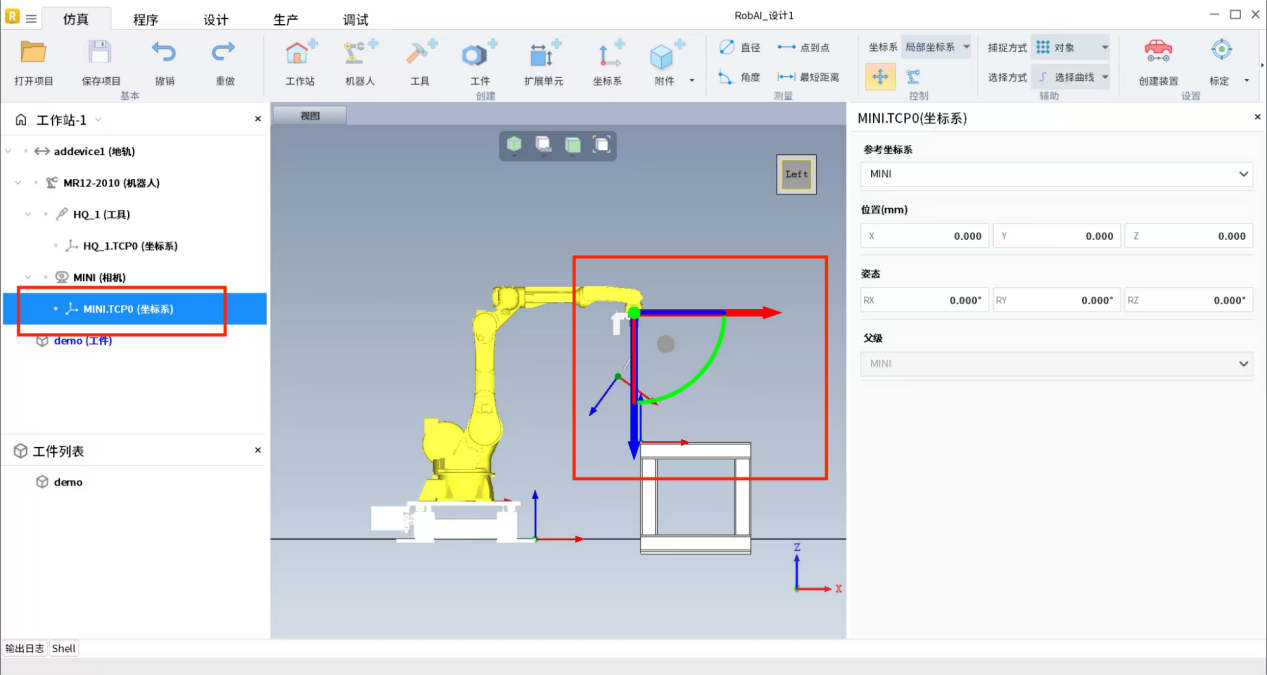Screen dimensions: 1267x675
Task: Click the 机器人 robot create icon
Action: 359,56
